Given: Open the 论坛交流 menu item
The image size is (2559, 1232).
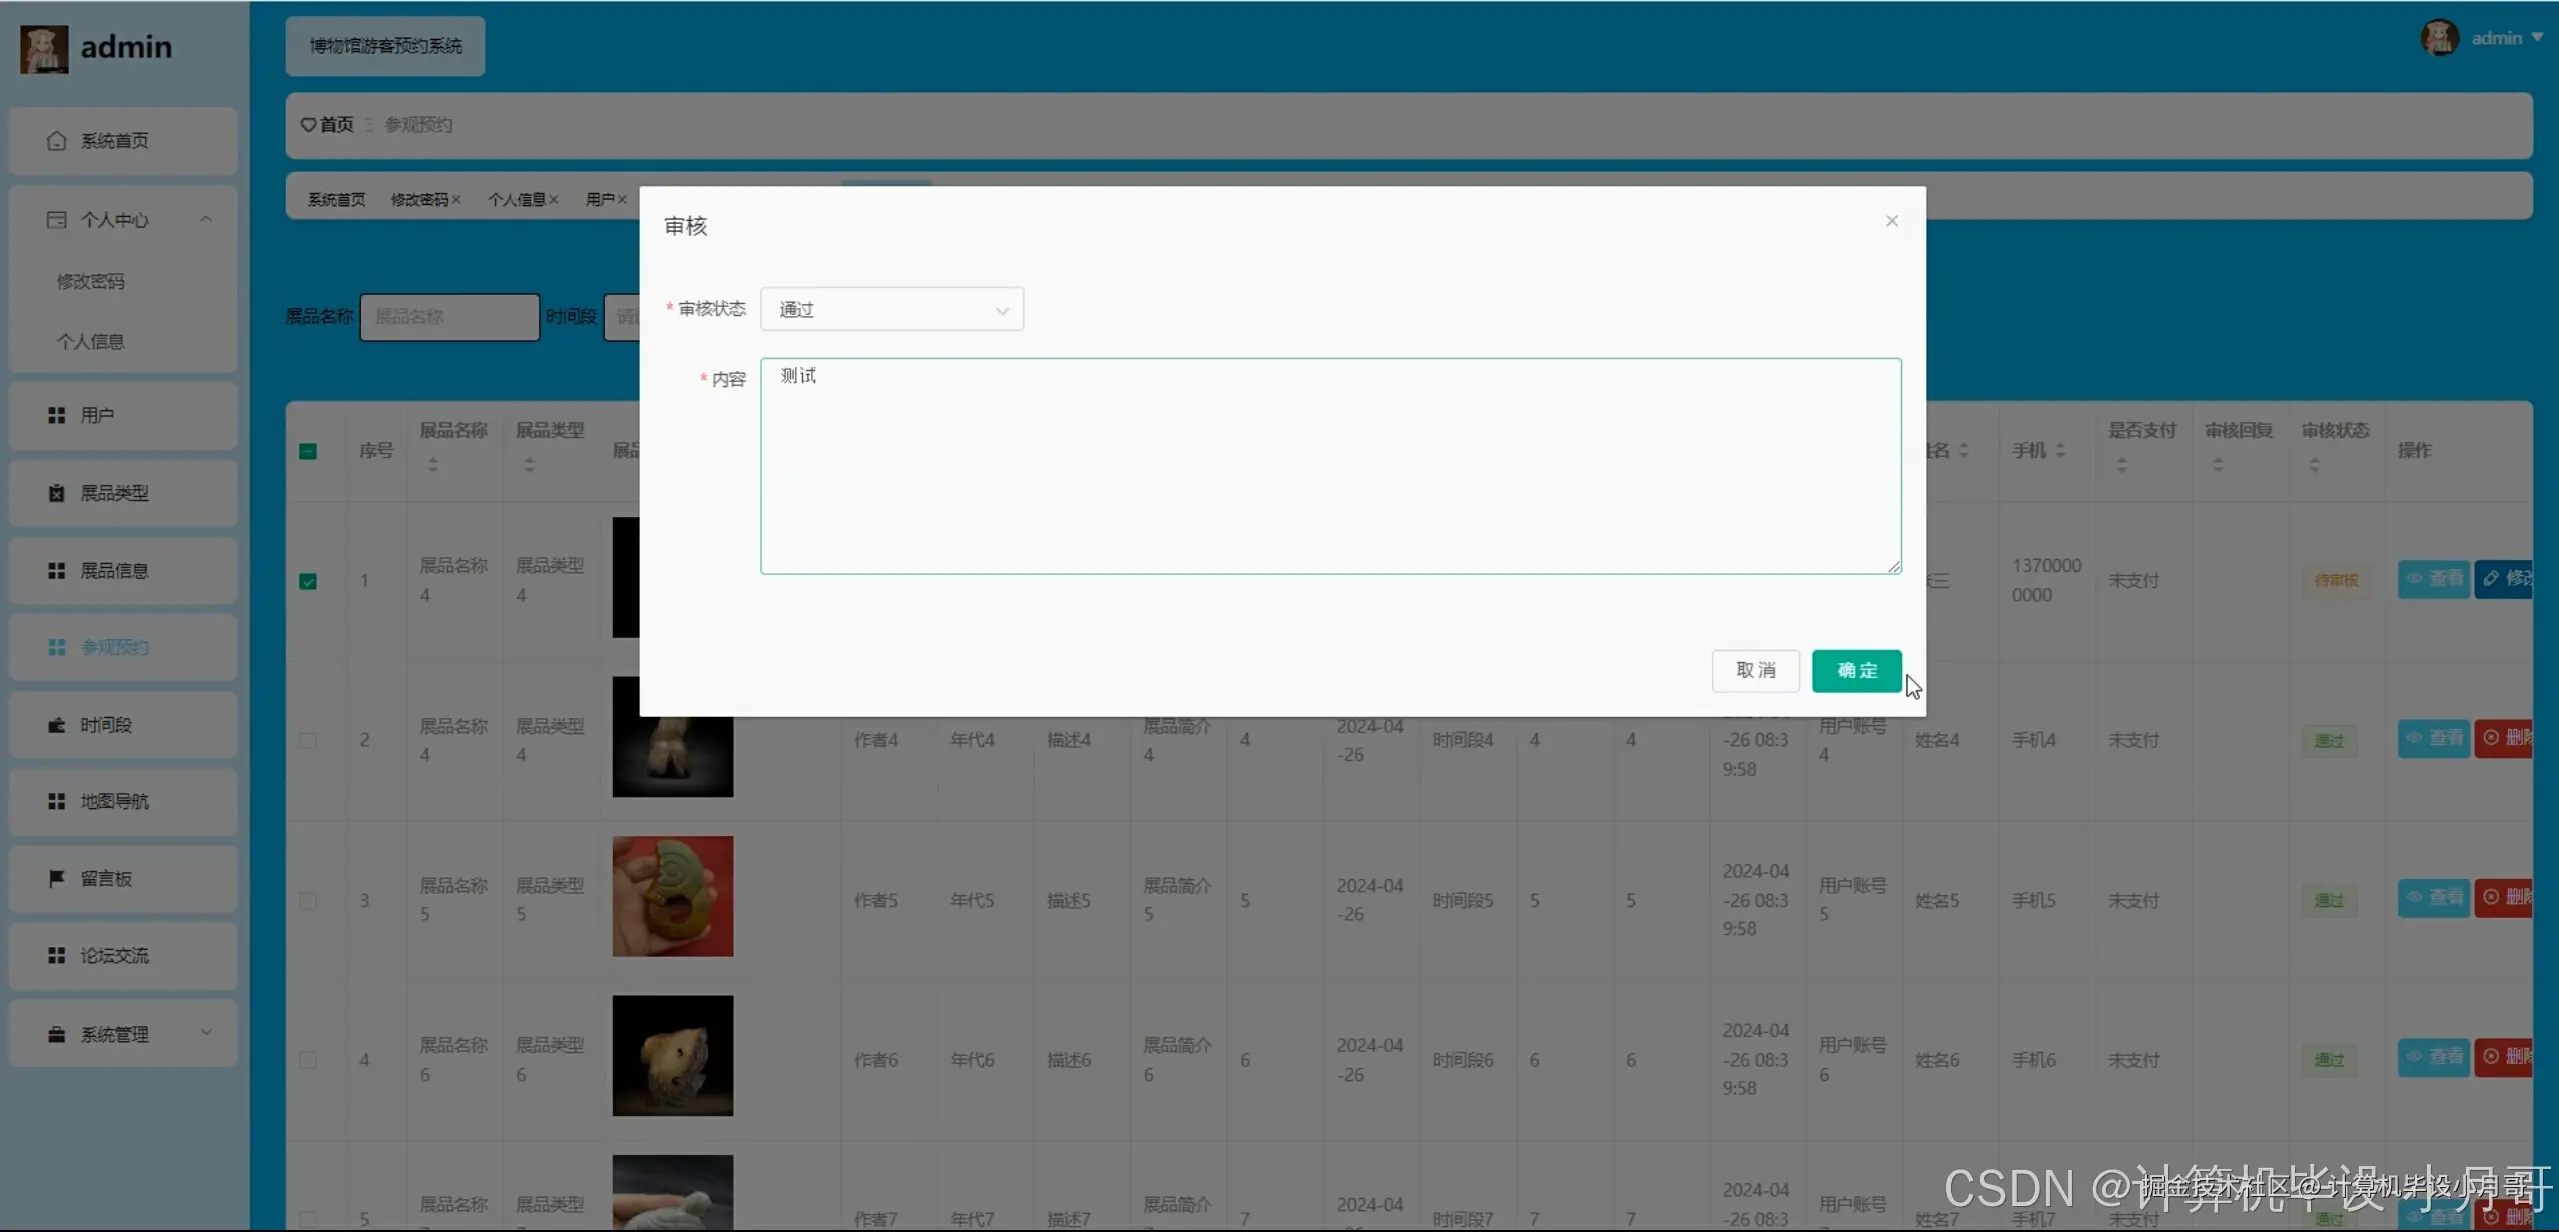Looking at the screenshot, I should point(114,956).
